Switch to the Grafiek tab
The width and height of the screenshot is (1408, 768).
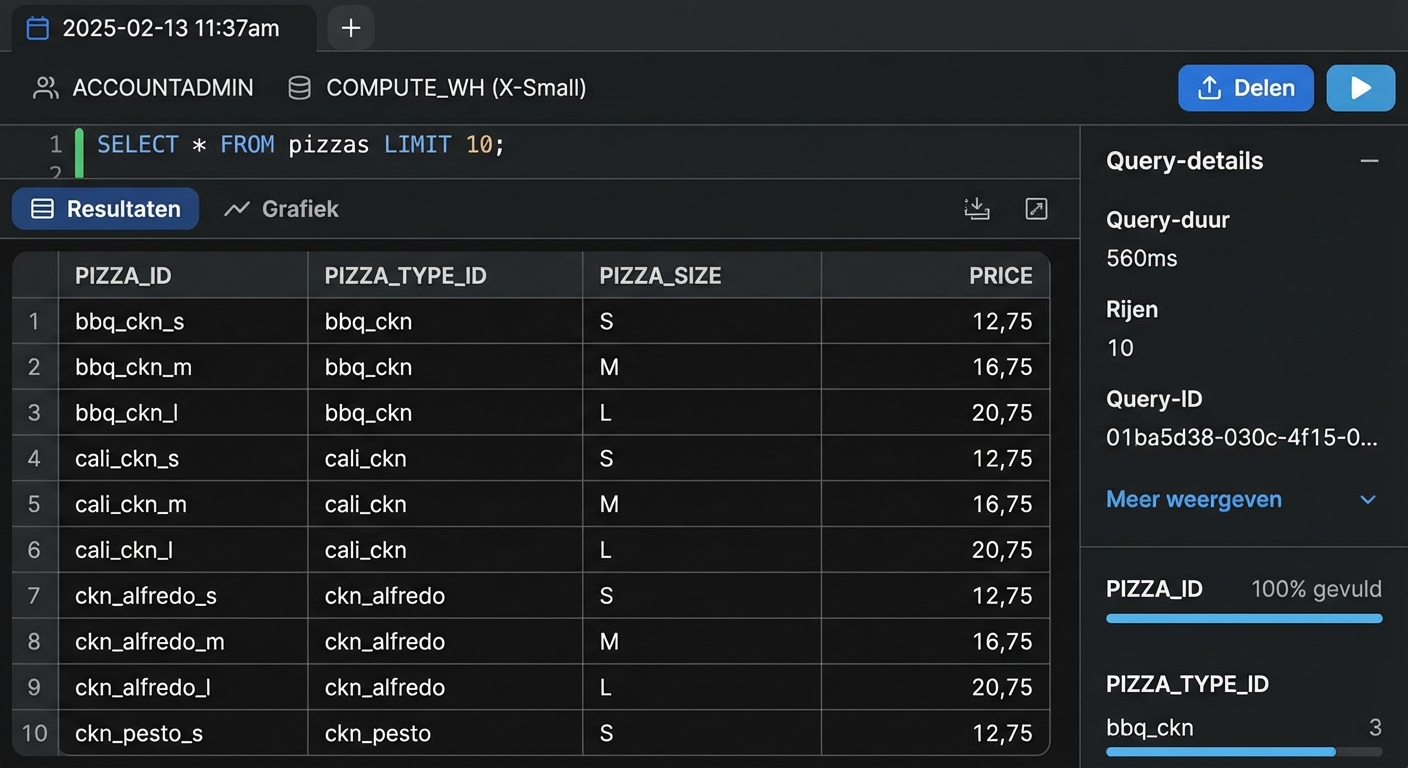point(299,209)
